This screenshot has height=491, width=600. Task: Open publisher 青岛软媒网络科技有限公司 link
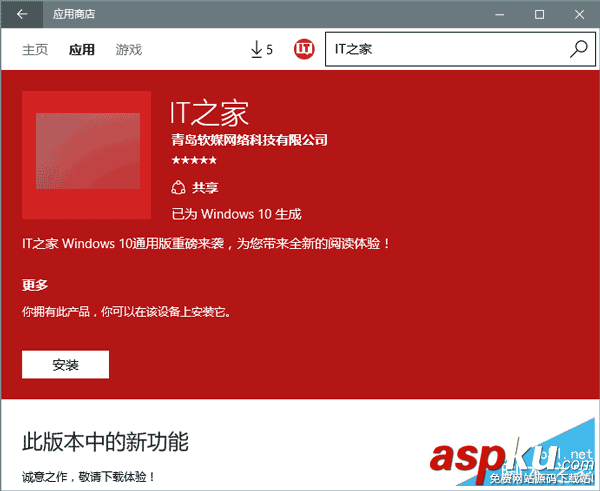(x=249, y=140)
